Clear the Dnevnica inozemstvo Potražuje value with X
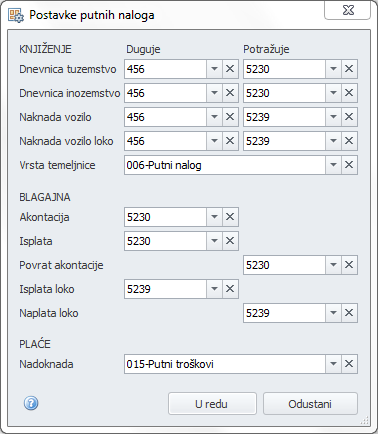The image size is (378, 434). 349,93
